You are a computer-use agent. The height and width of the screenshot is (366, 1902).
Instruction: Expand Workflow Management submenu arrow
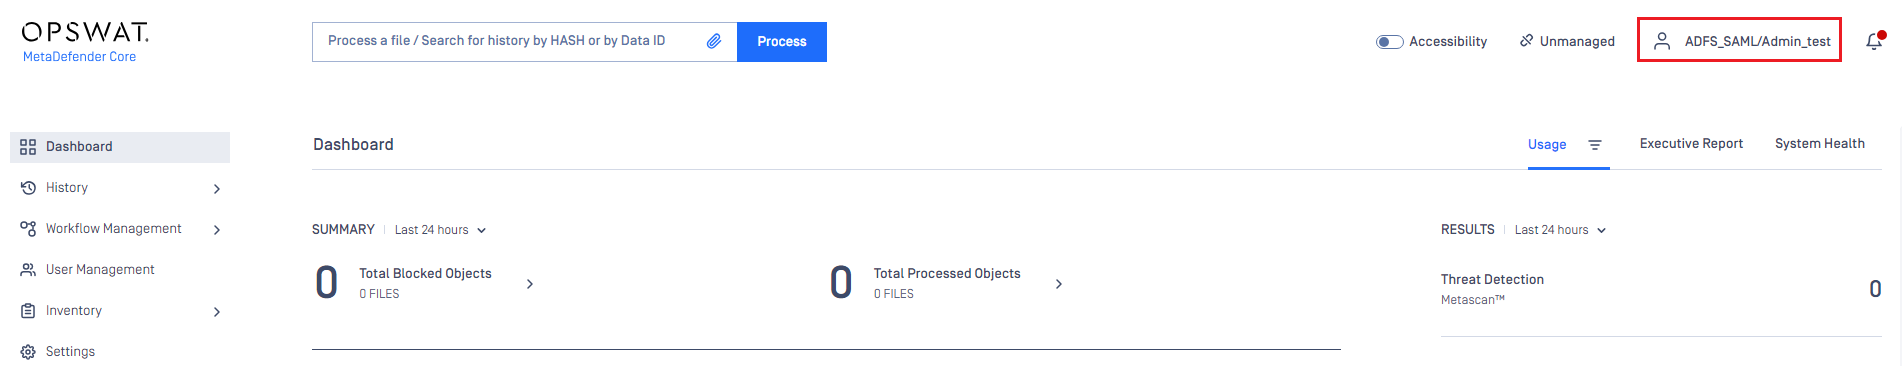217,230
